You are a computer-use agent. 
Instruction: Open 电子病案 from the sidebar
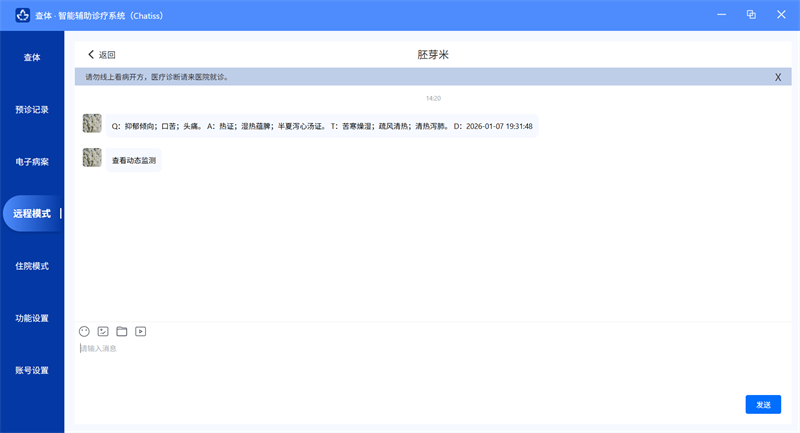coord(32,162)
